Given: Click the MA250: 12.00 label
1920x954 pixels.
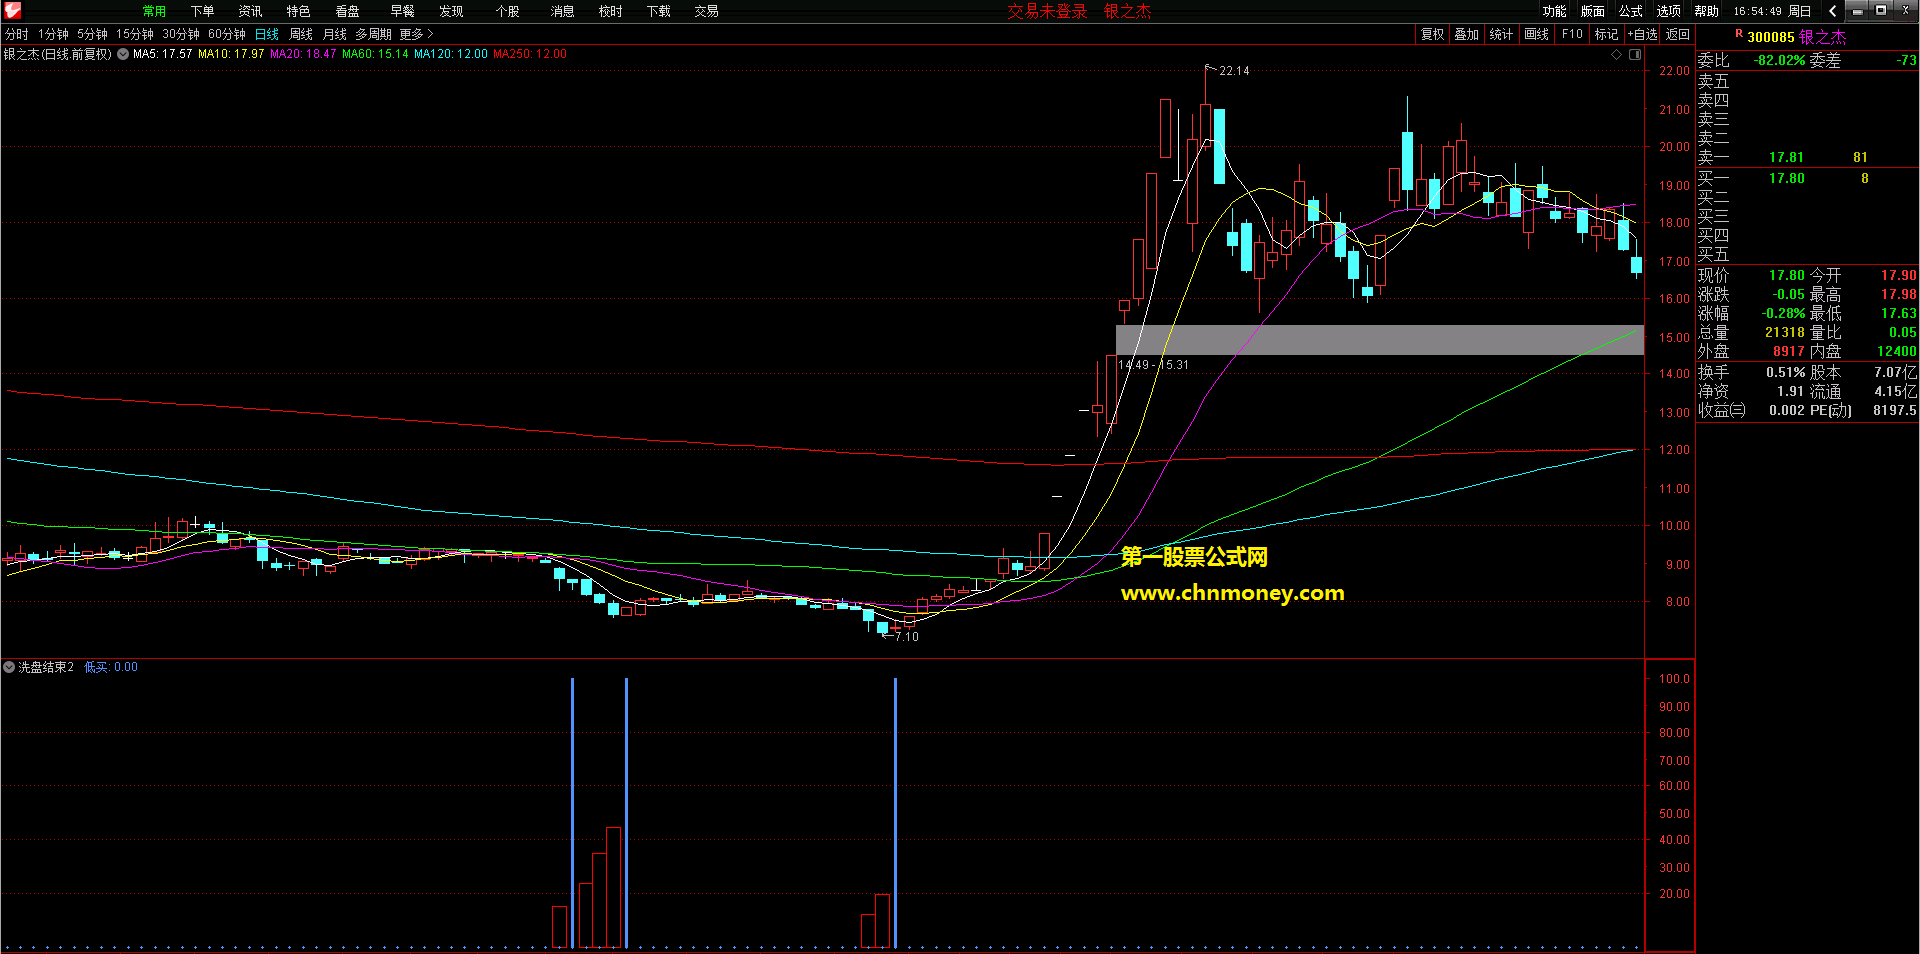Looking at the screenshot, I should 530,54.
